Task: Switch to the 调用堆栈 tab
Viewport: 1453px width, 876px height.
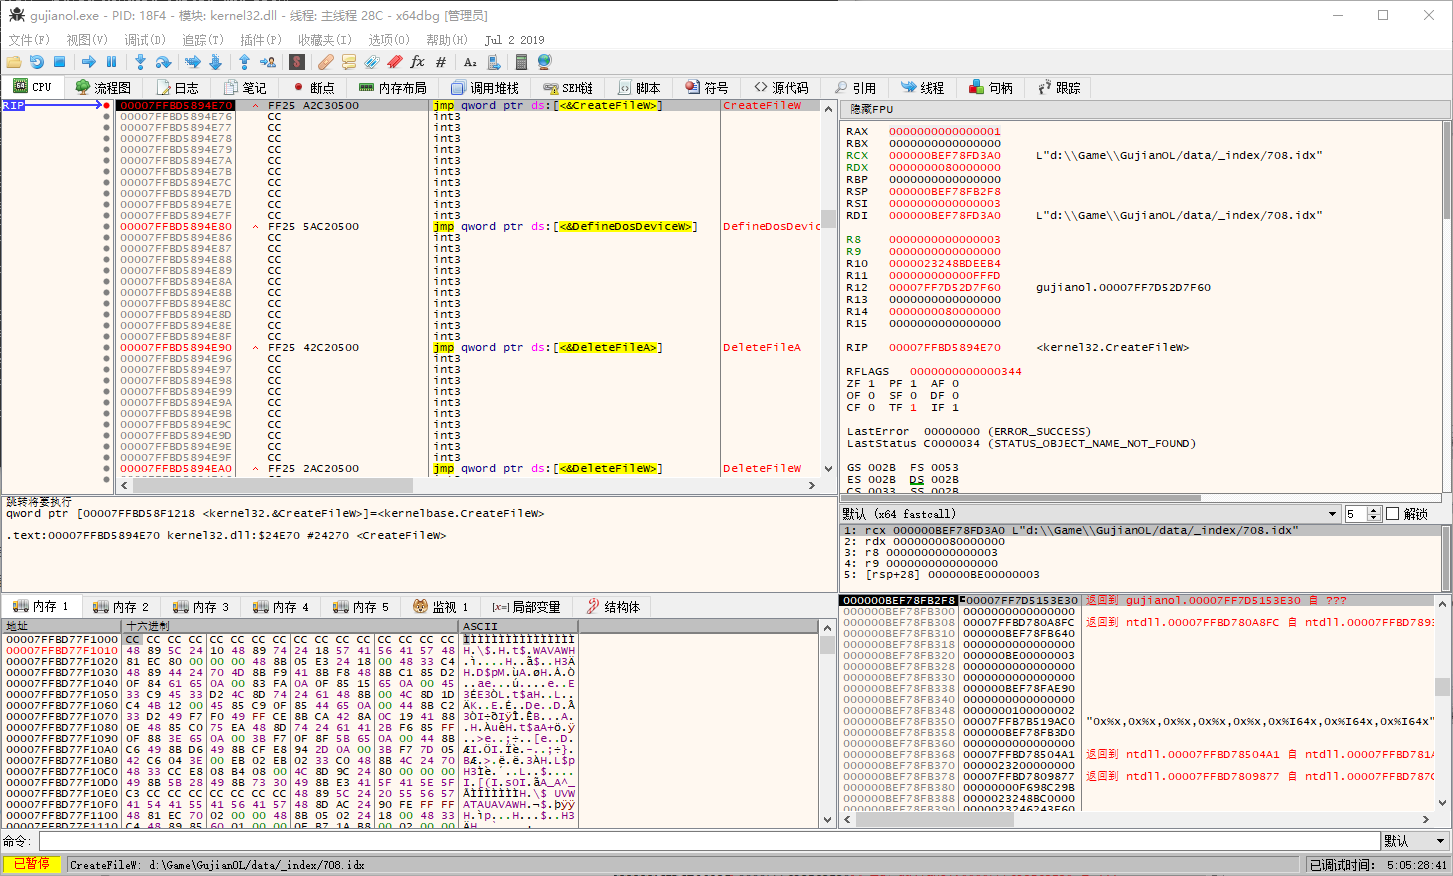Action: [x=485, y=88]
